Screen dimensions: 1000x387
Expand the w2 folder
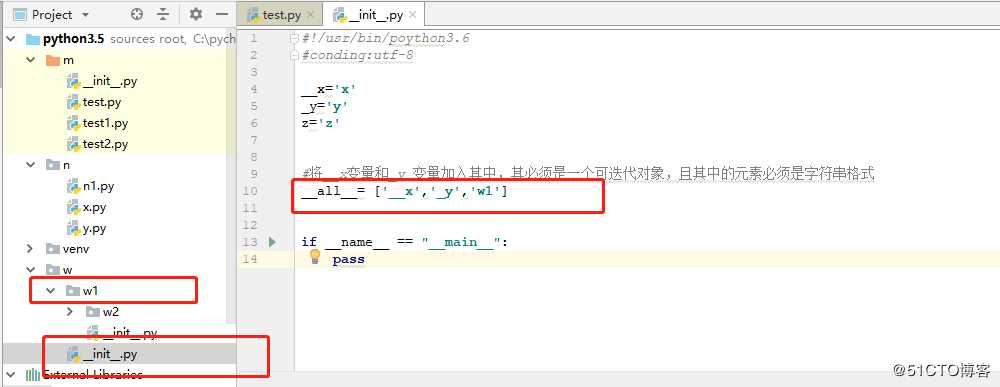pos(70,312)
